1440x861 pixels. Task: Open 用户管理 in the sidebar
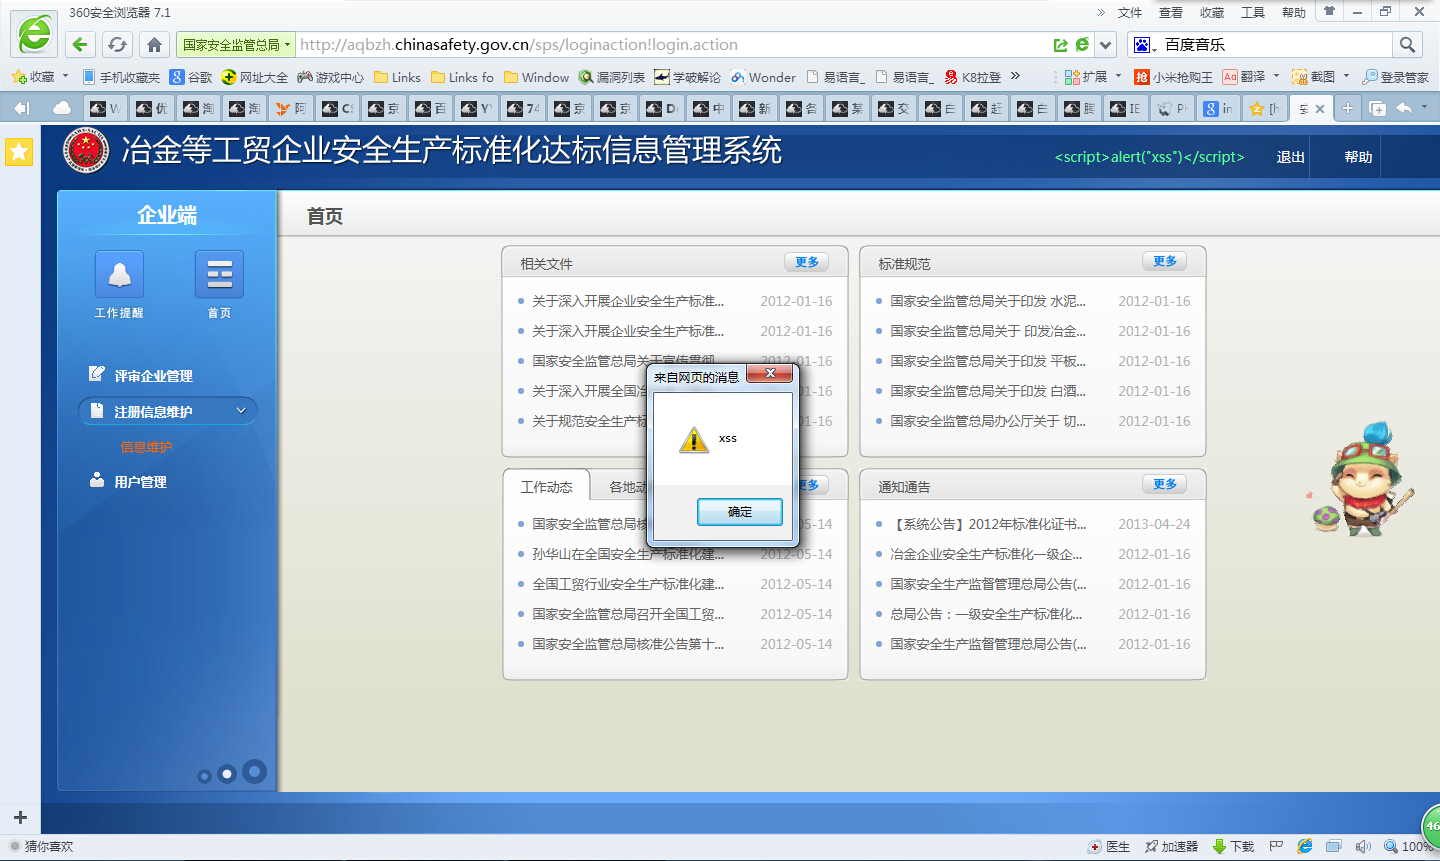tap(140, 482)
